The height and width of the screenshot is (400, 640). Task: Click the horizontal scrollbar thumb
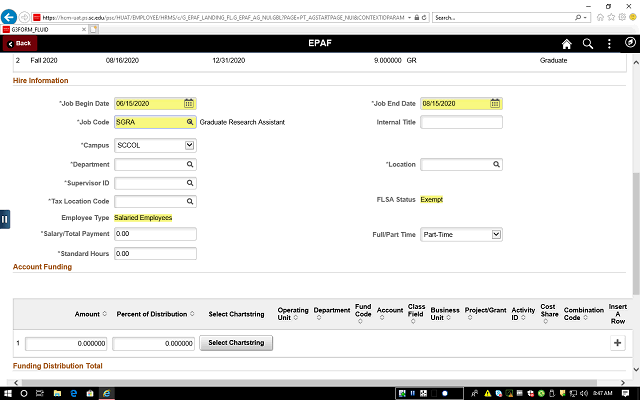(309, 383)
